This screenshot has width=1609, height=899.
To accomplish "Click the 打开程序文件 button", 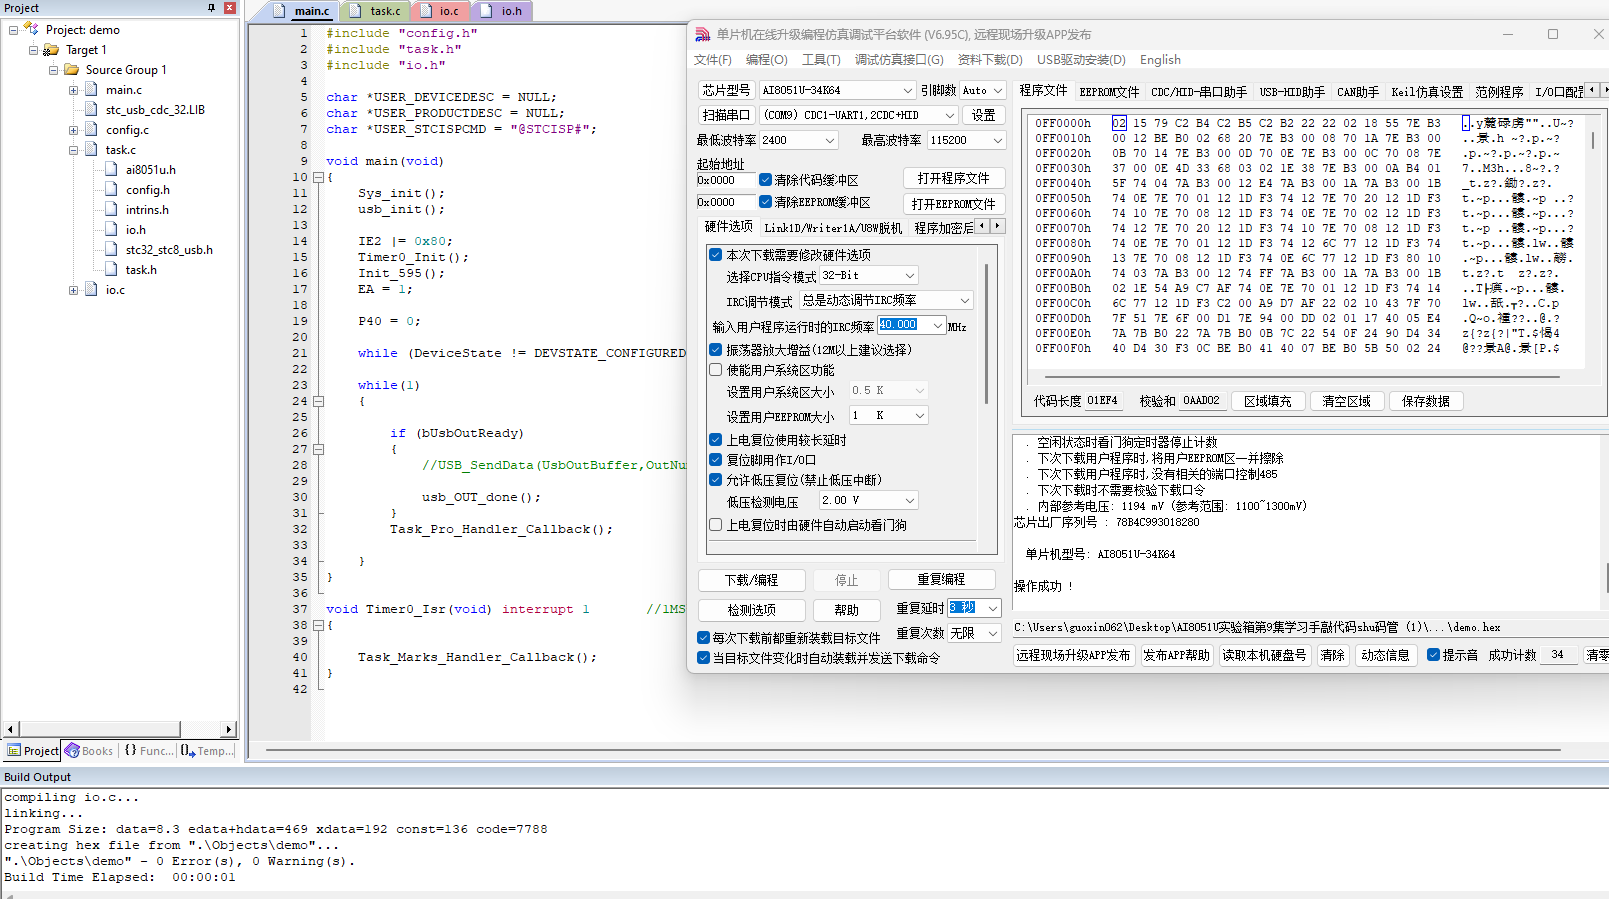I will [x=953, y=178].
